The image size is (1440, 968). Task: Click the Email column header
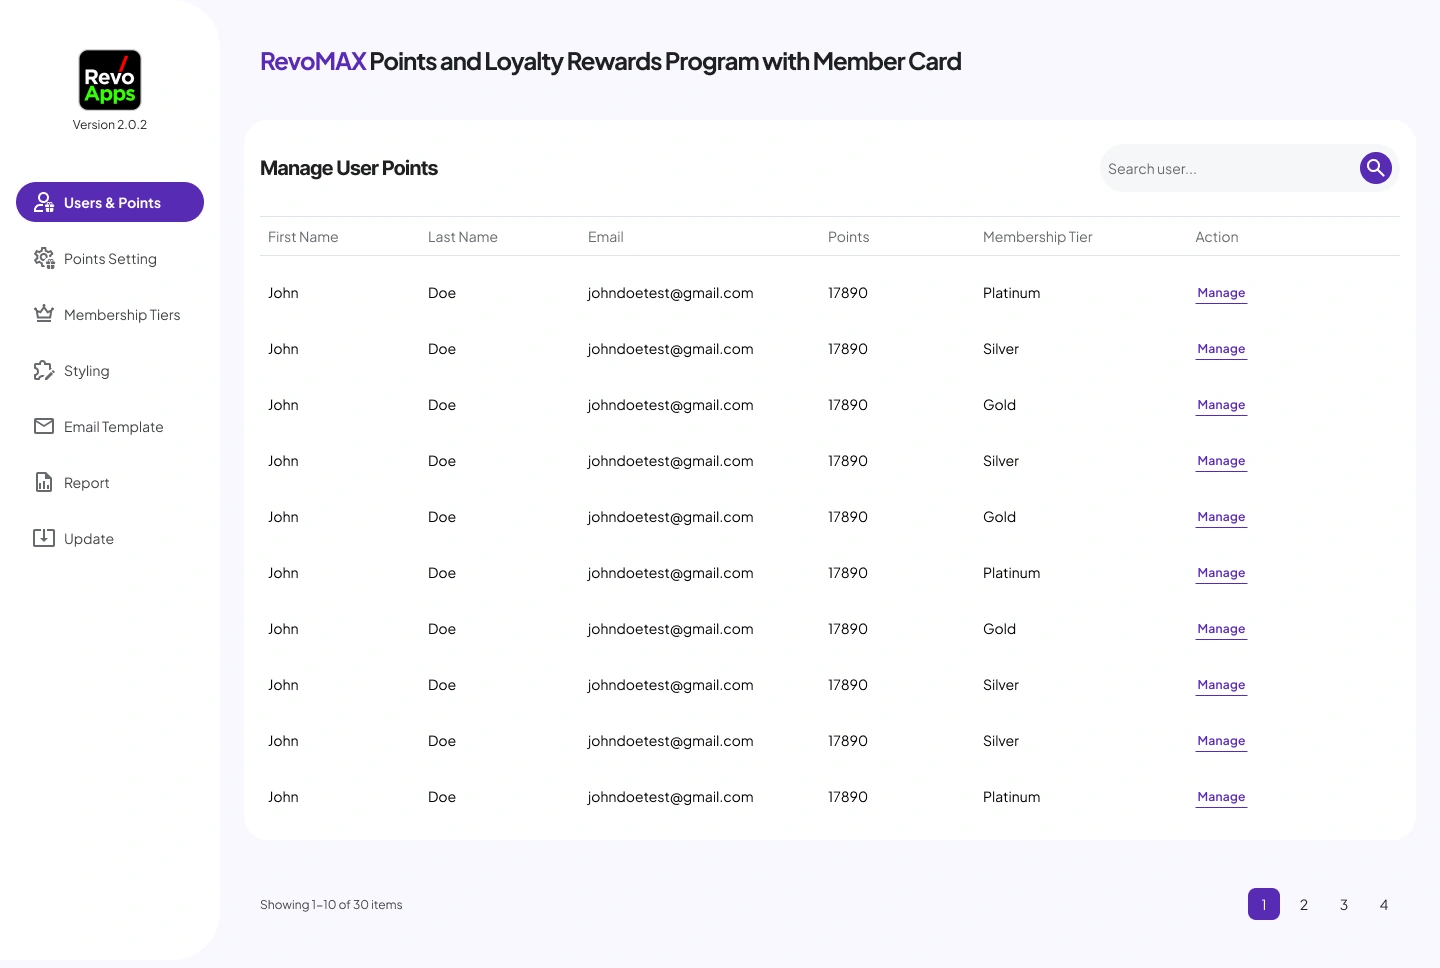click(606, 237)
